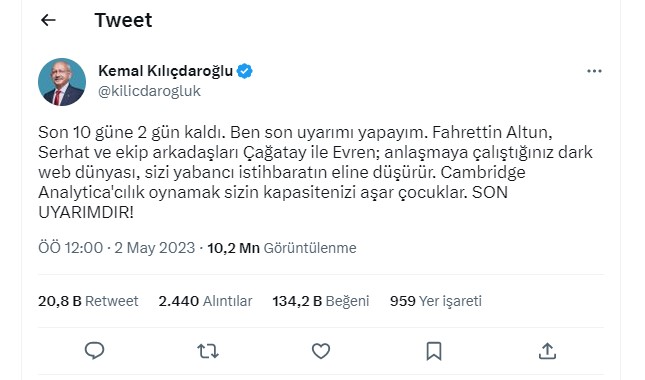
Task: Open the three-dot more options menu
Action: click(x=594, y=71)
